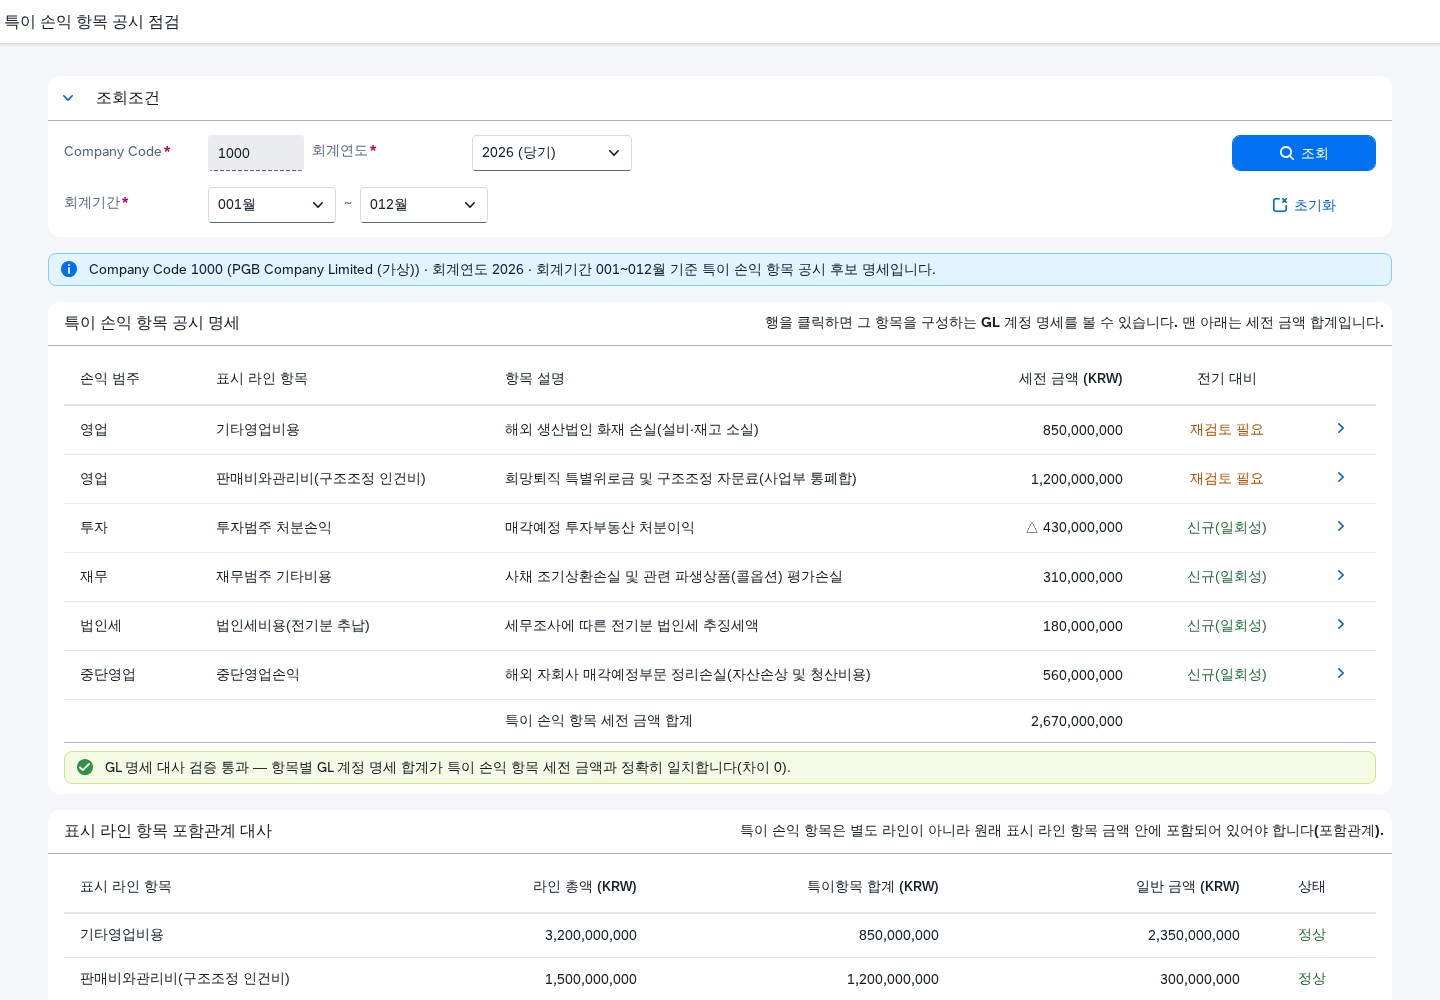
Task: Click 재검토 필요 status on 판매비와관리비 row
Action: click(1227, 479)
